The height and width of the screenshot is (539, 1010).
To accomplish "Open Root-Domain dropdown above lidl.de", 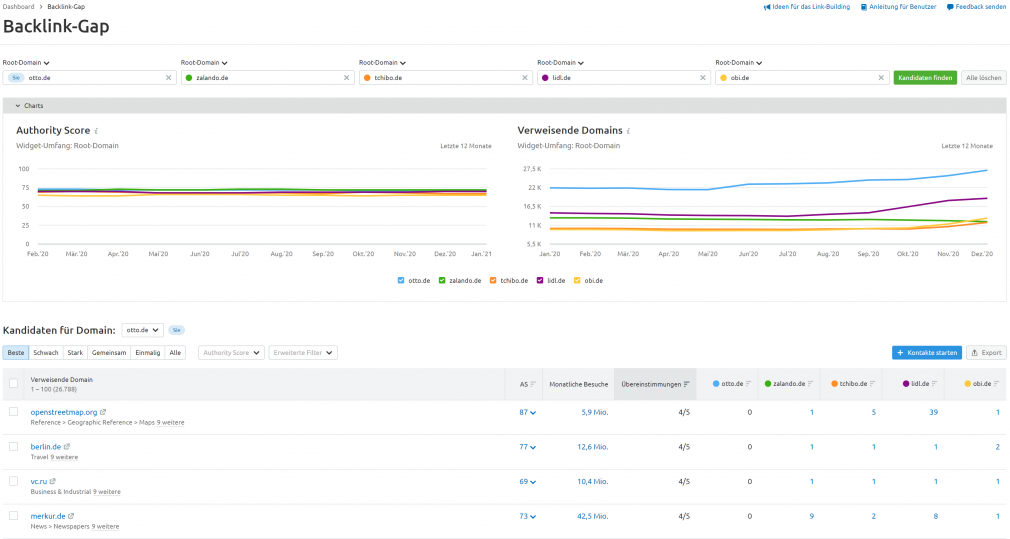I will (560, 63).
